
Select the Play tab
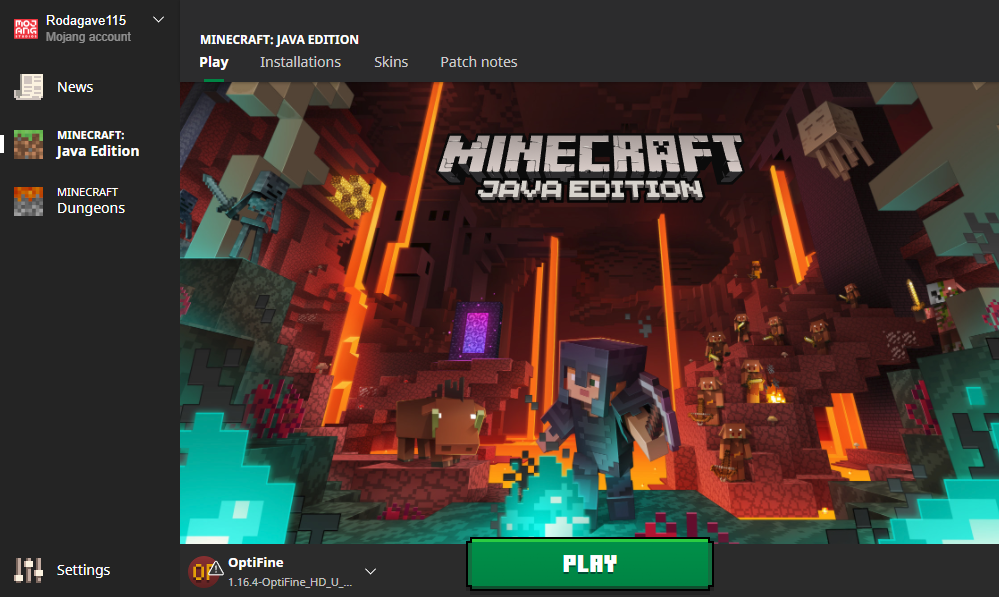[x=214, y=62]
